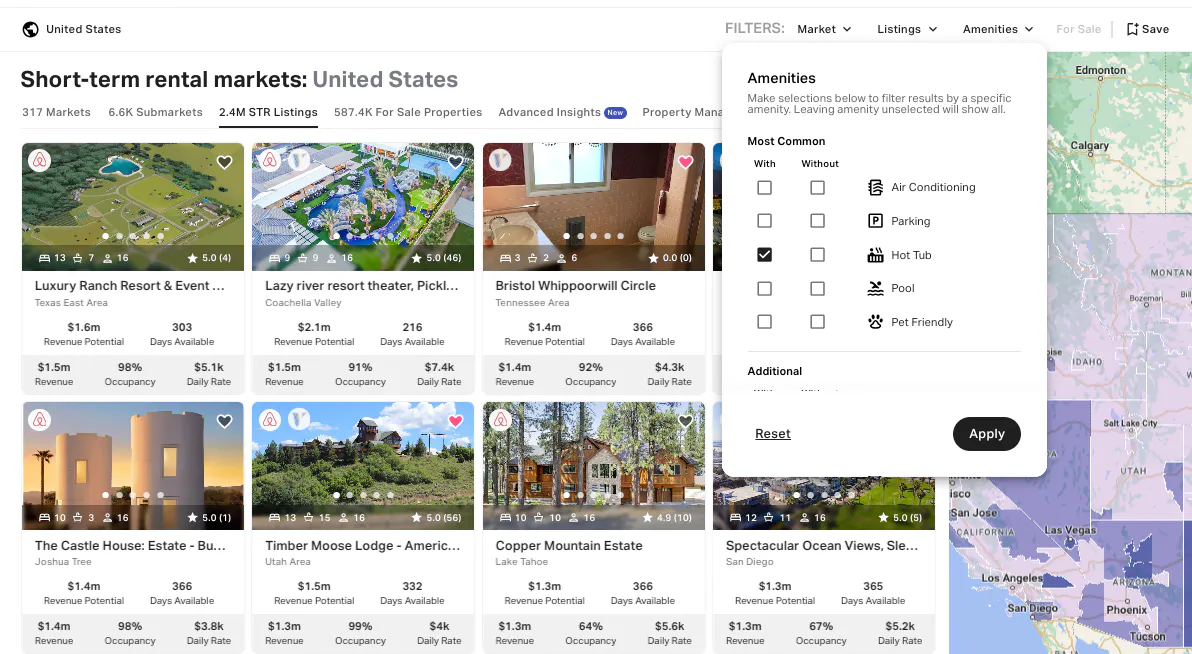Check 'Without' Air Conditioning box
This screenshot has width=1192, height=654.
click(817, 187)
